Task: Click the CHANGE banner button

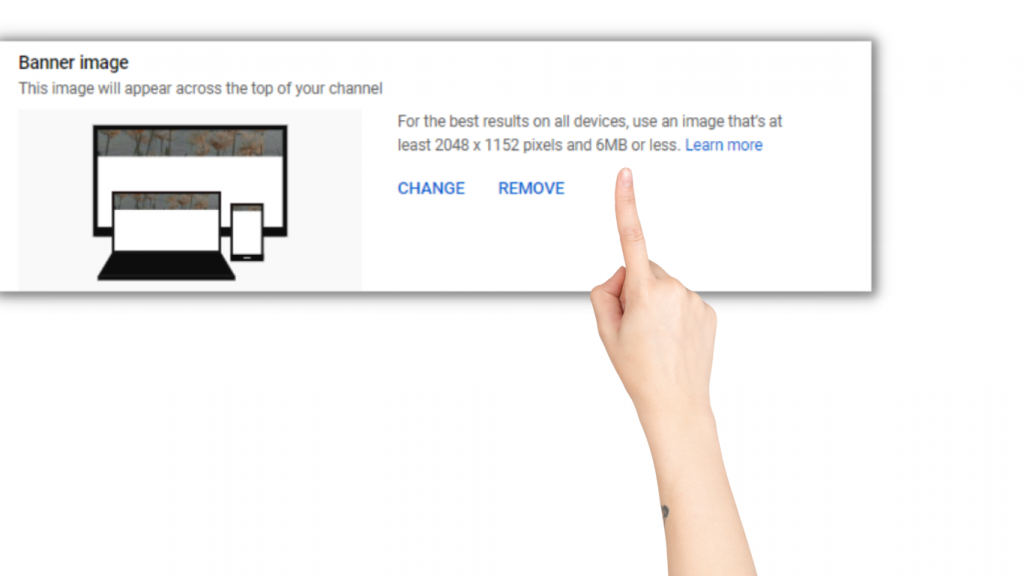Action: (x=431, y=188)
